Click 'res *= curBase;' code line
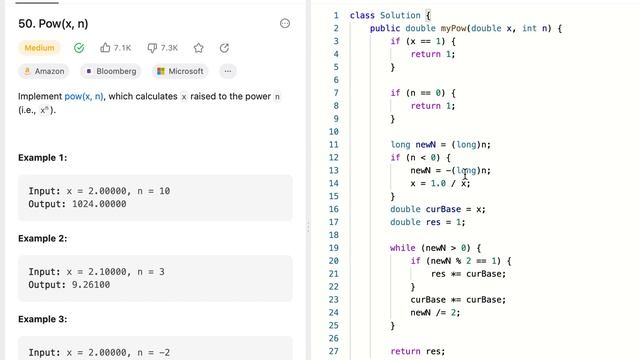The height and width of the screenshot is (360, 640). (468, 274)
